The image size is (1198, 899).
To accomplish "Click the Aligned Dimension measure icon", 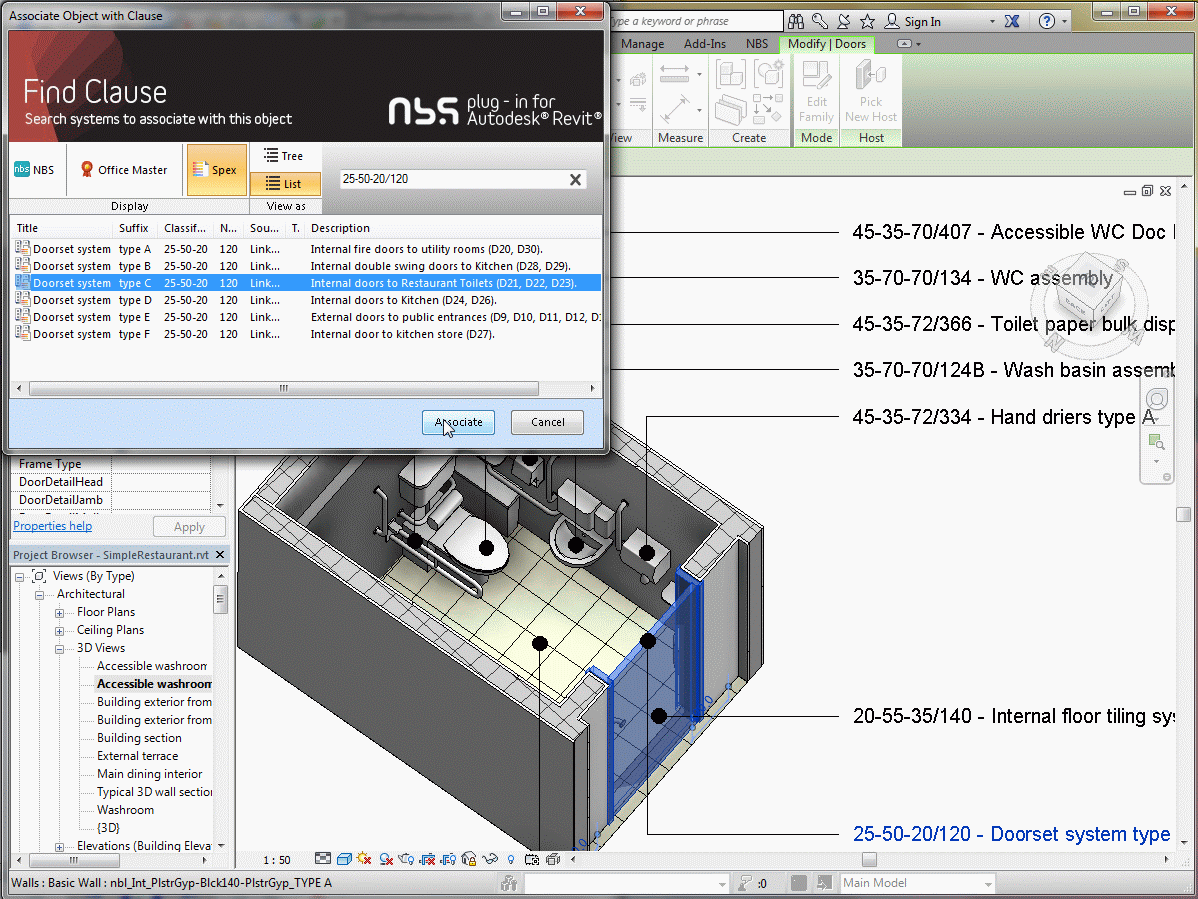I will point(675,73).
